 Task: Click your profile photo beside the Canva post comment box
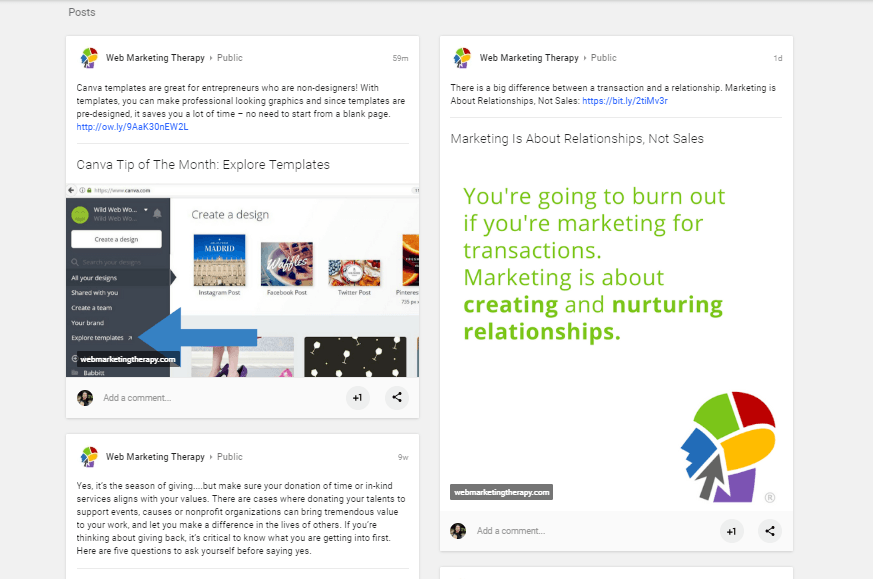85,398
